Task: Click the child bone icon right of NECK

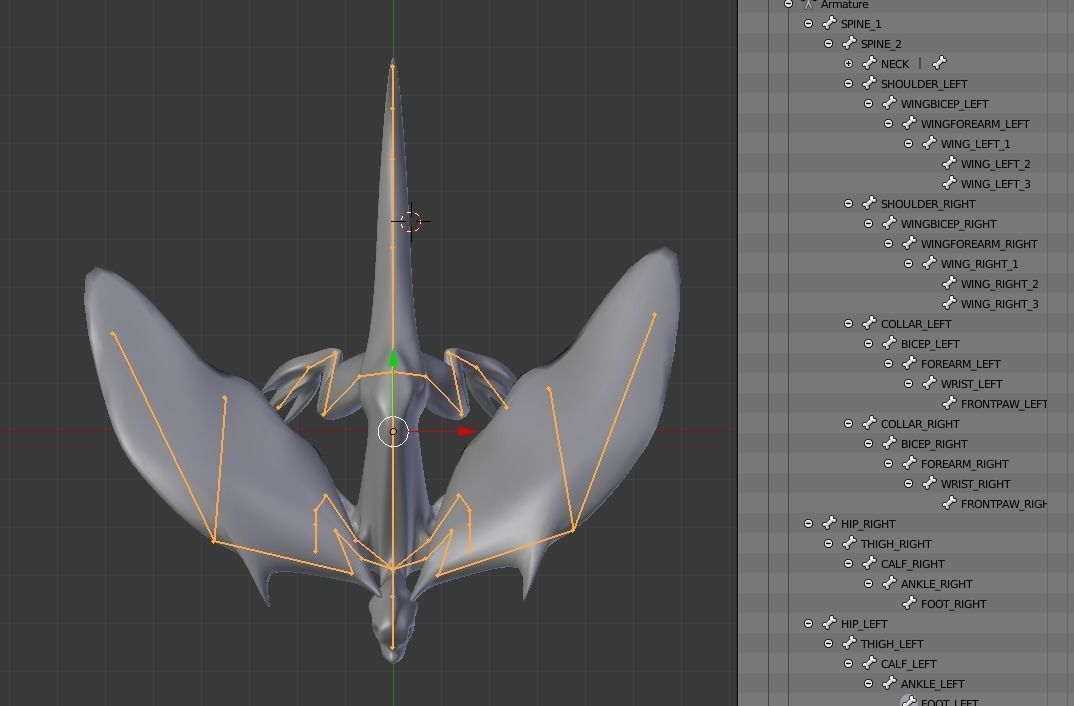Action: coord(939,63)
